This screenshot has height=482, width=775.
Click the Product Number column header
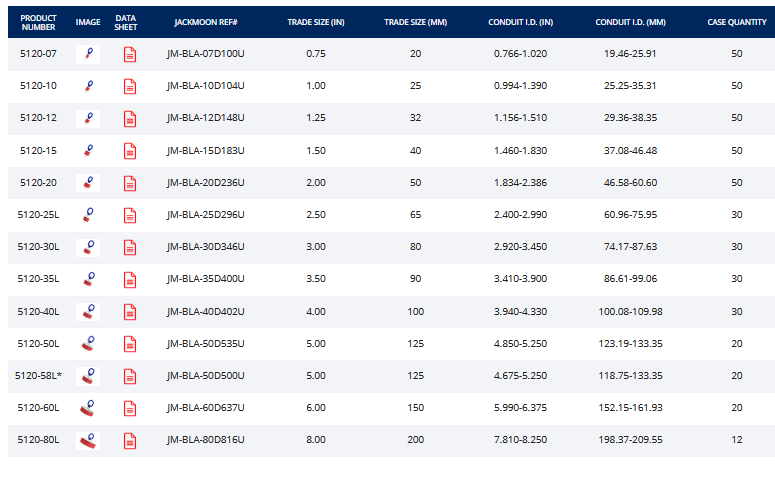38,22
